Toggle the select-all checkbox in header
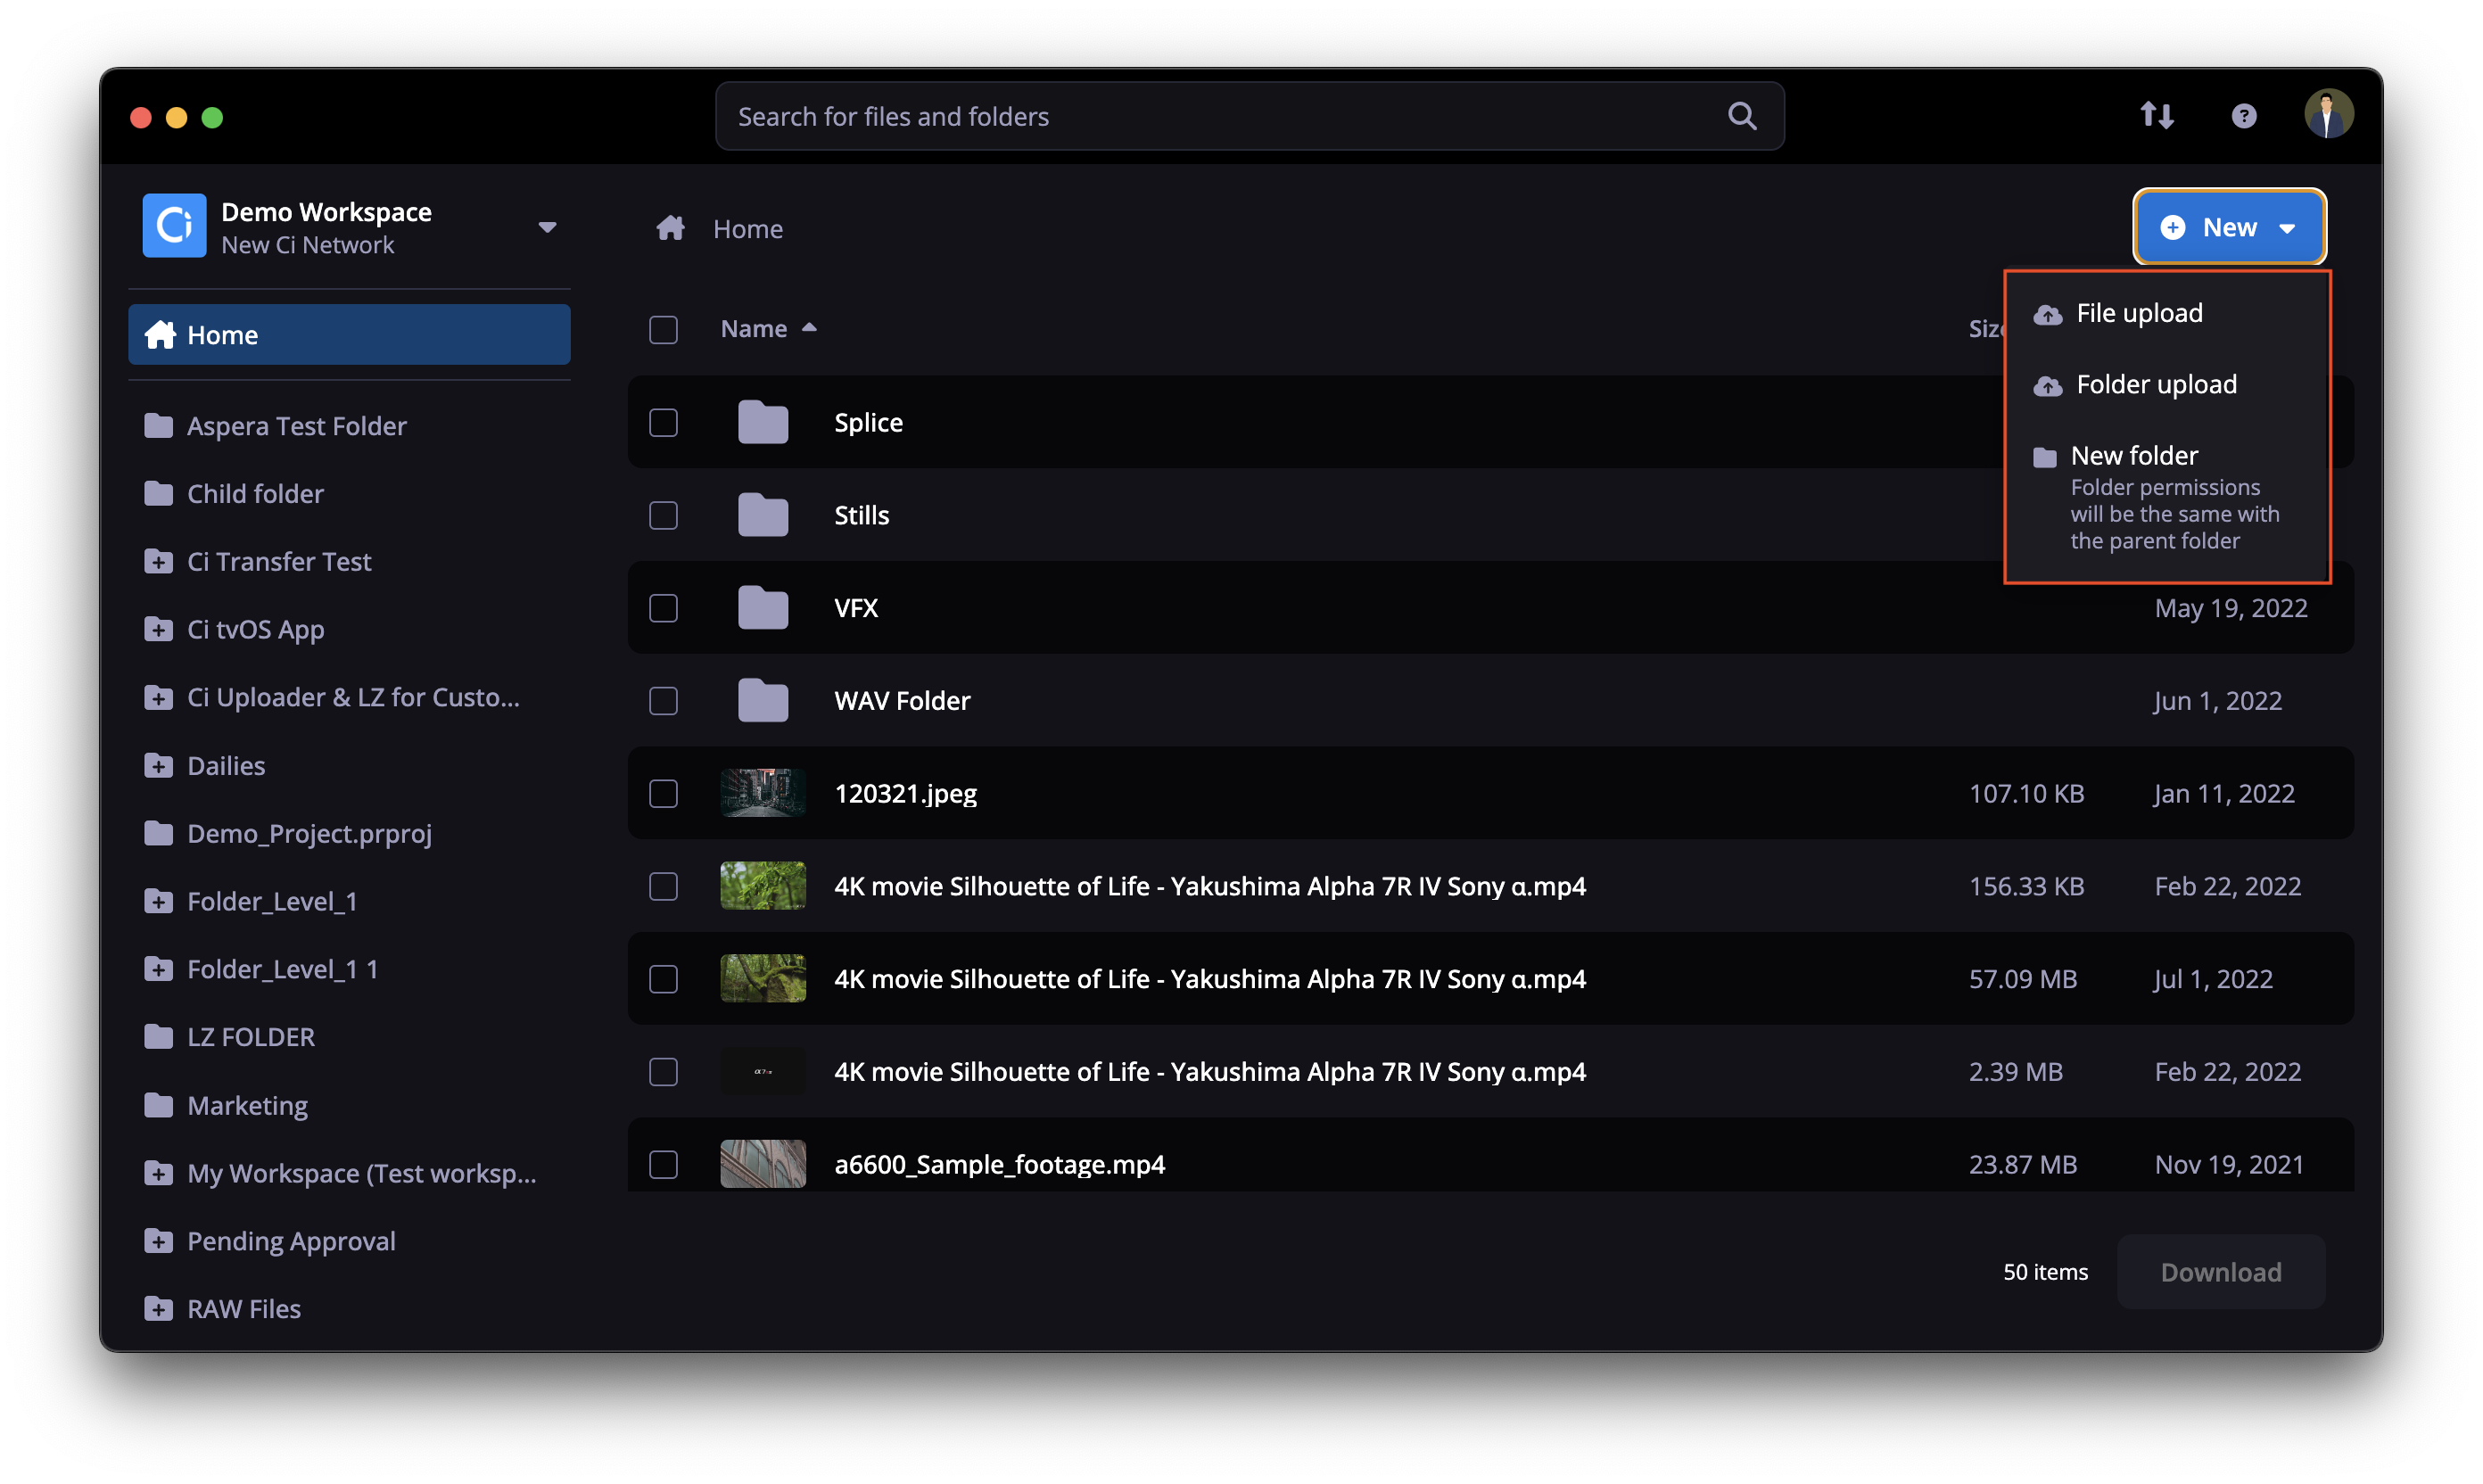The image size is (2483, 1484). [x=663, y=330]
